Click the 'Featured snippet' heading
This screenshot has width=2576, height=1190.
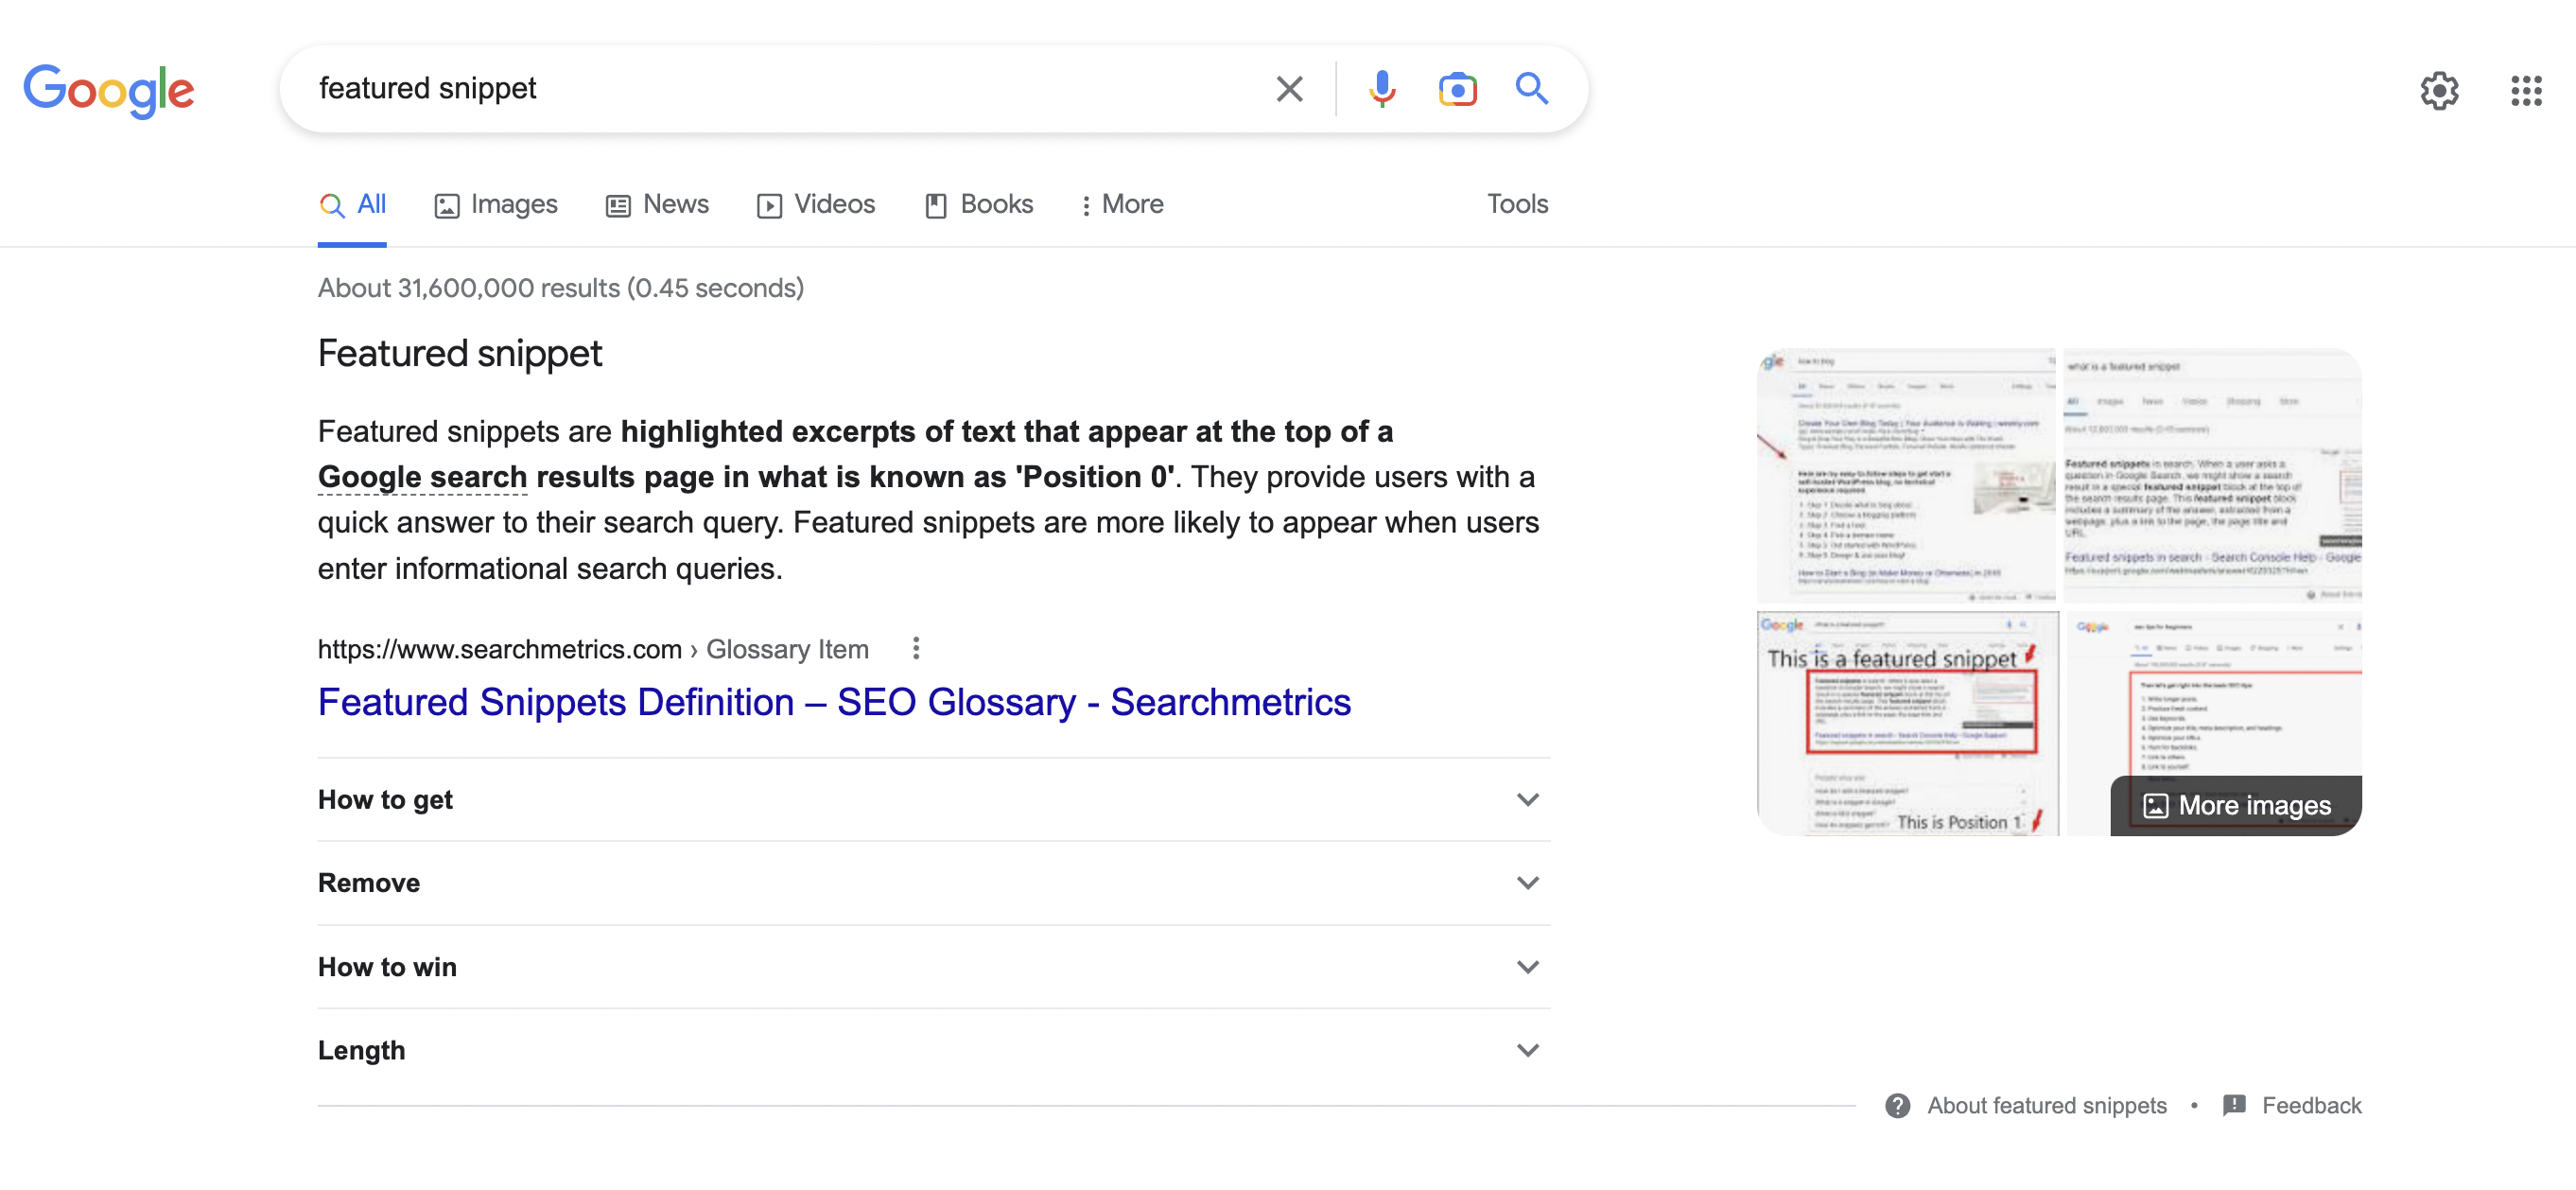(x=460, y=353)
